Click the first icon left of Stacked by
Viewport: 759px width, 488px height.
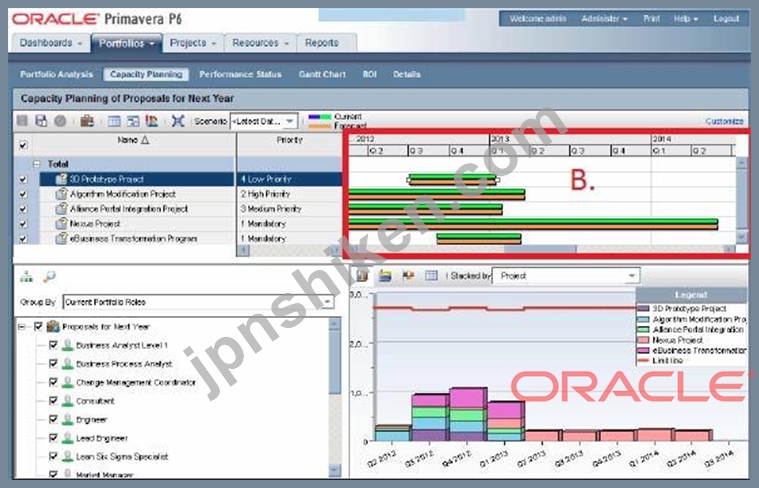(x=363, y=275)
